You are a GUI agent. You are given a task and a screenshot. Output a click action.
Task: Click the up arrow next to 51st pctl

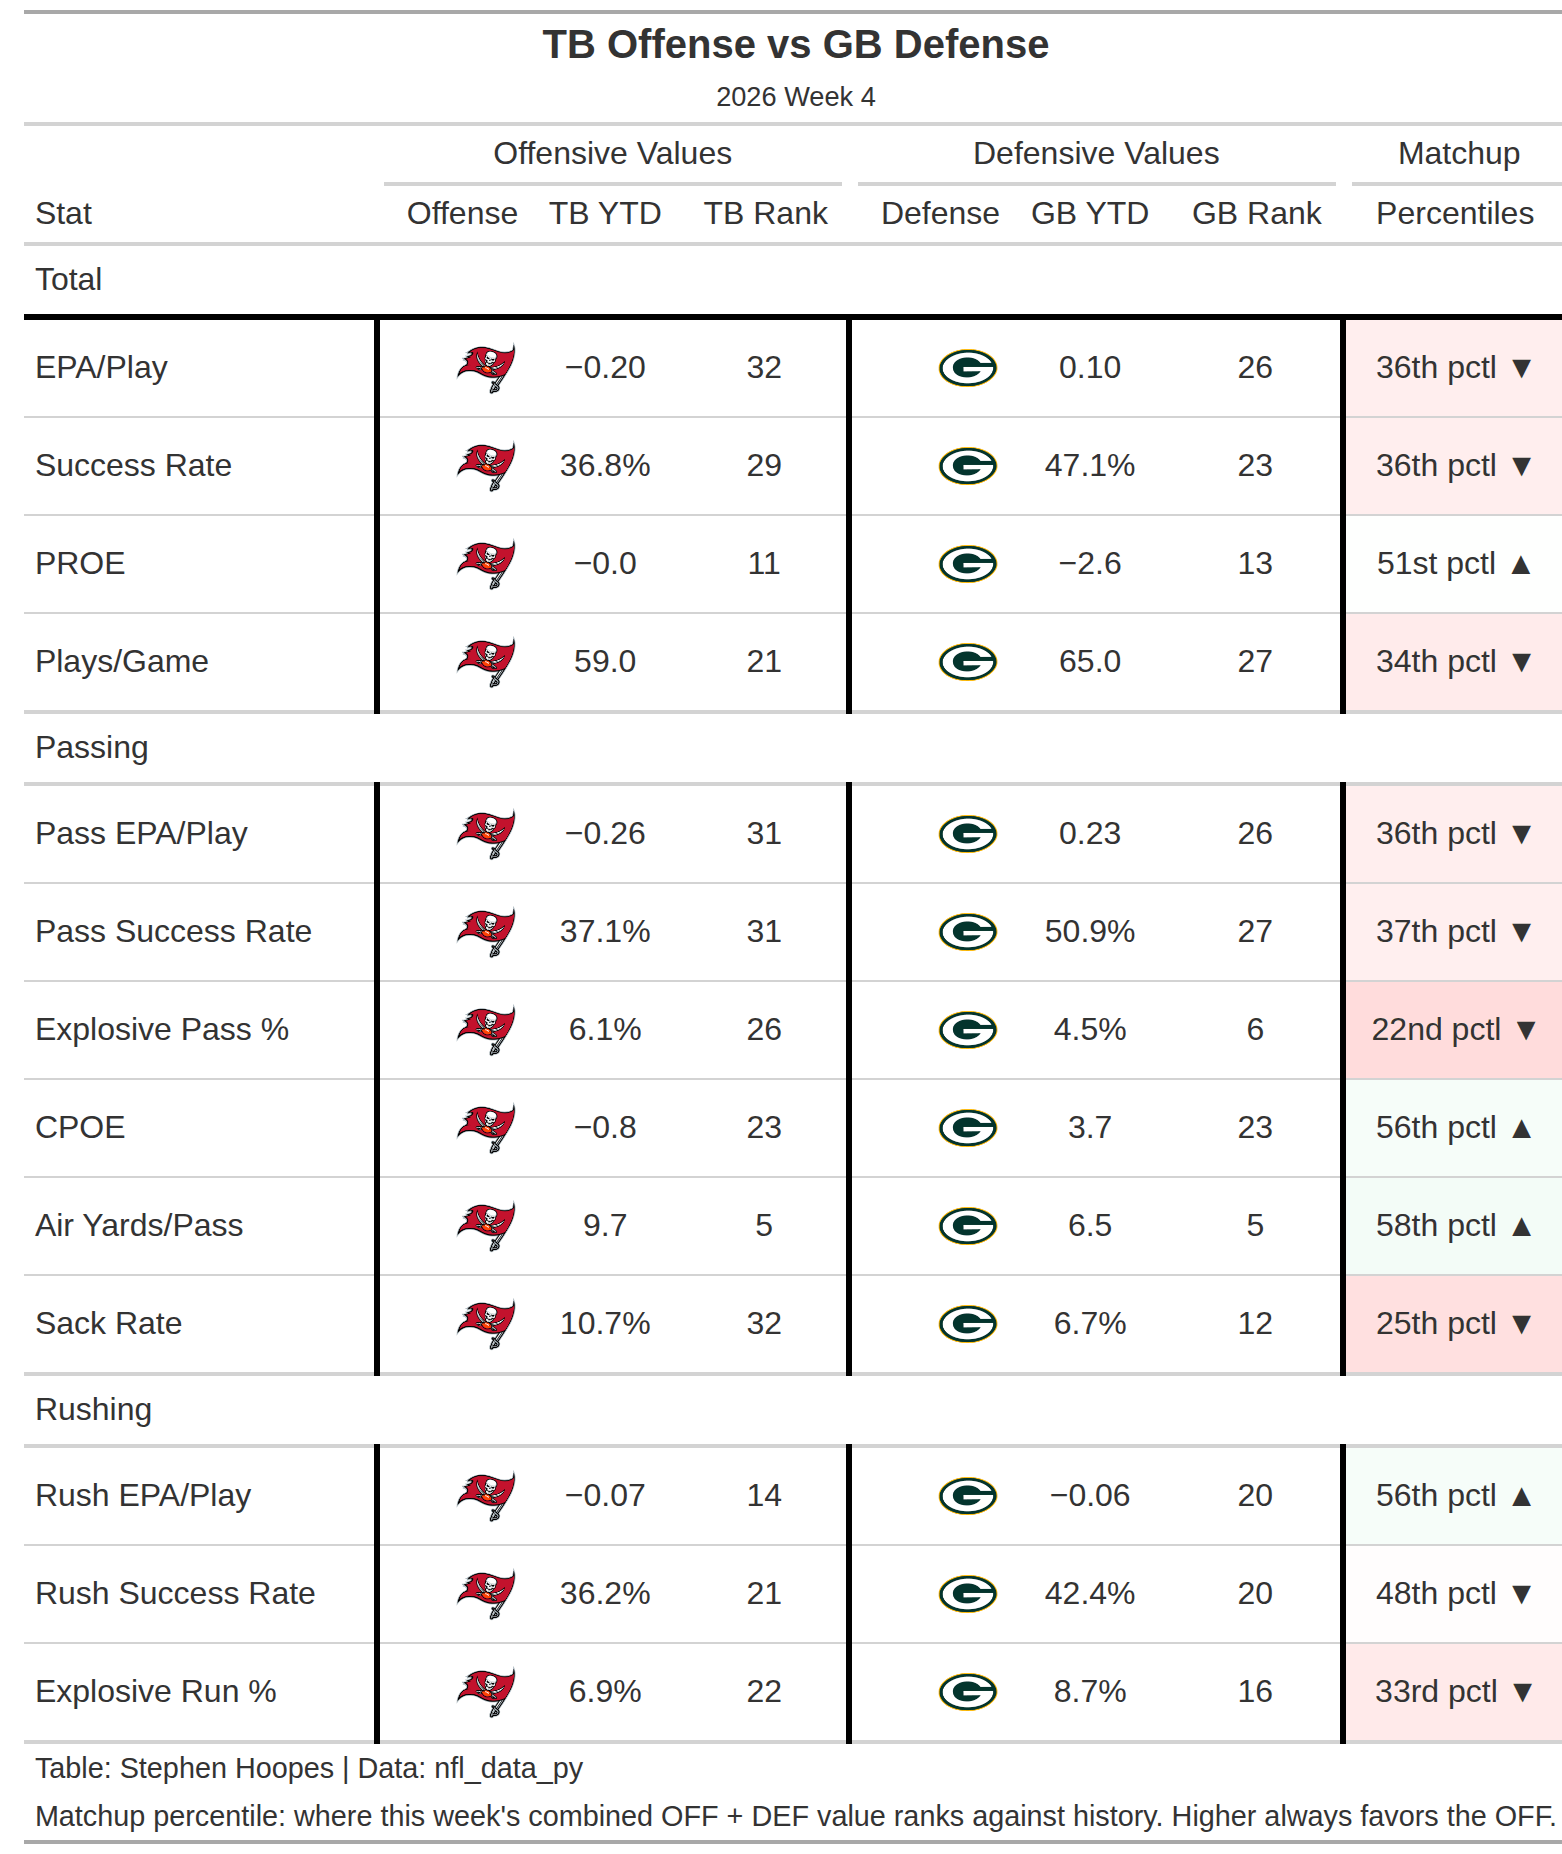coord(1521,565)
